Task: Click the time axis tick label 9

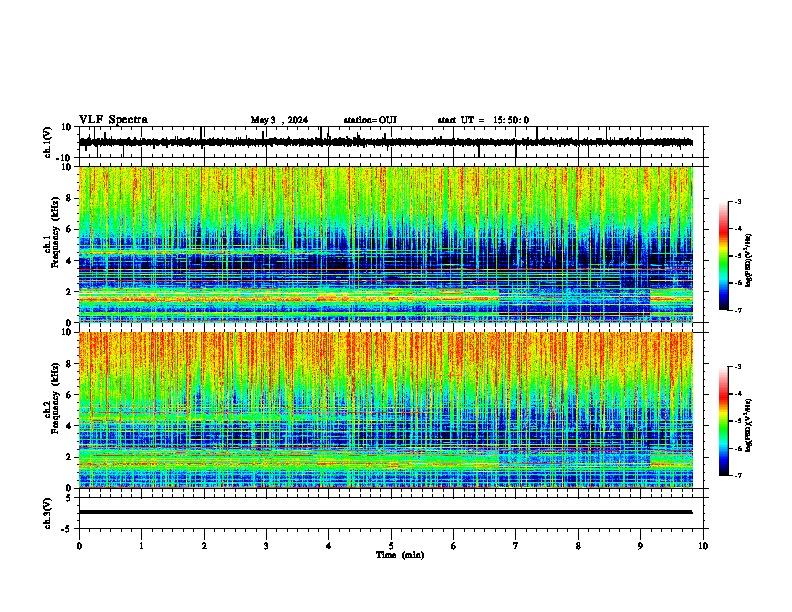Action: (x=640, y=546)
